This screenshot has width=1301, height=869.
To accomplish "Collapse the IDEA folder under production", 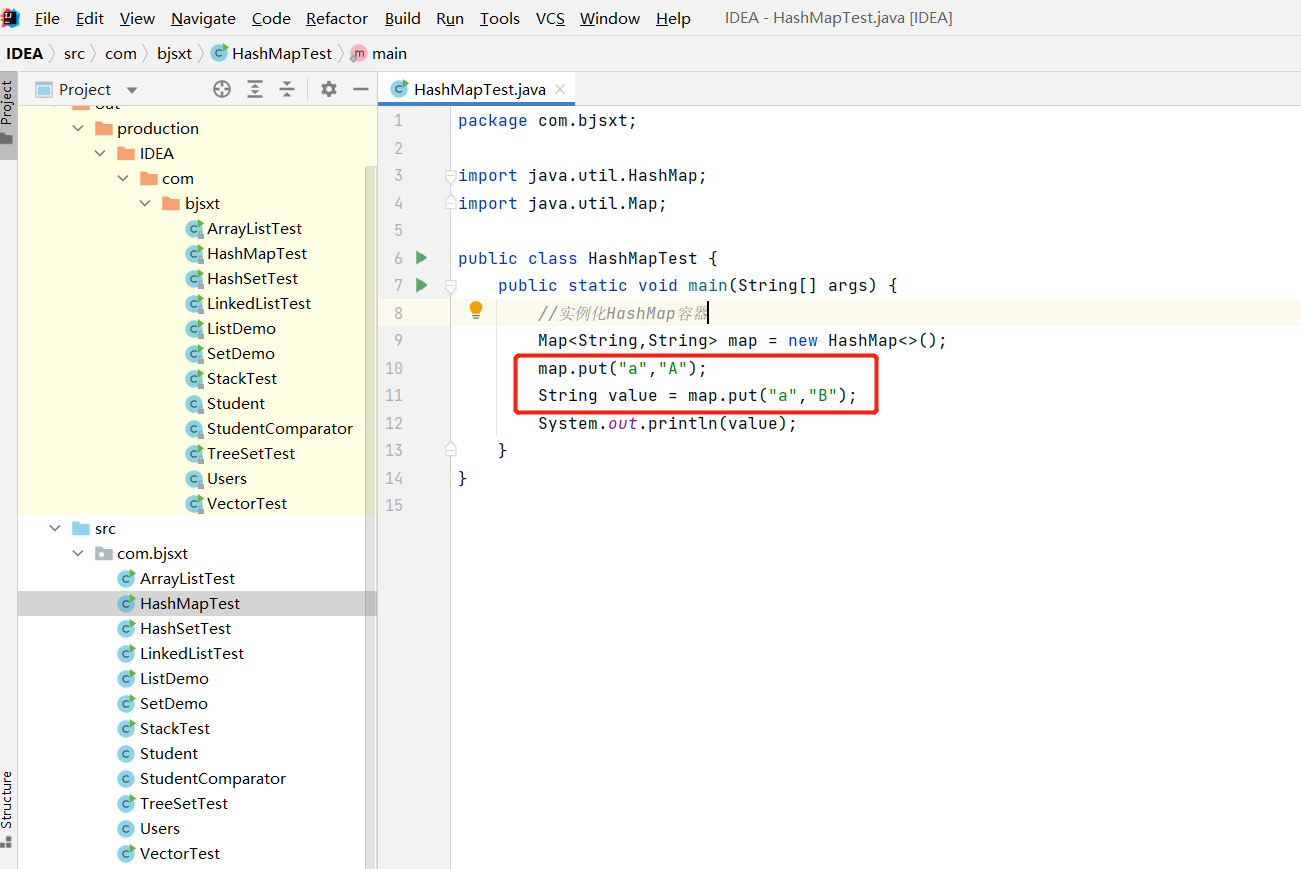I will click(100, 153).
